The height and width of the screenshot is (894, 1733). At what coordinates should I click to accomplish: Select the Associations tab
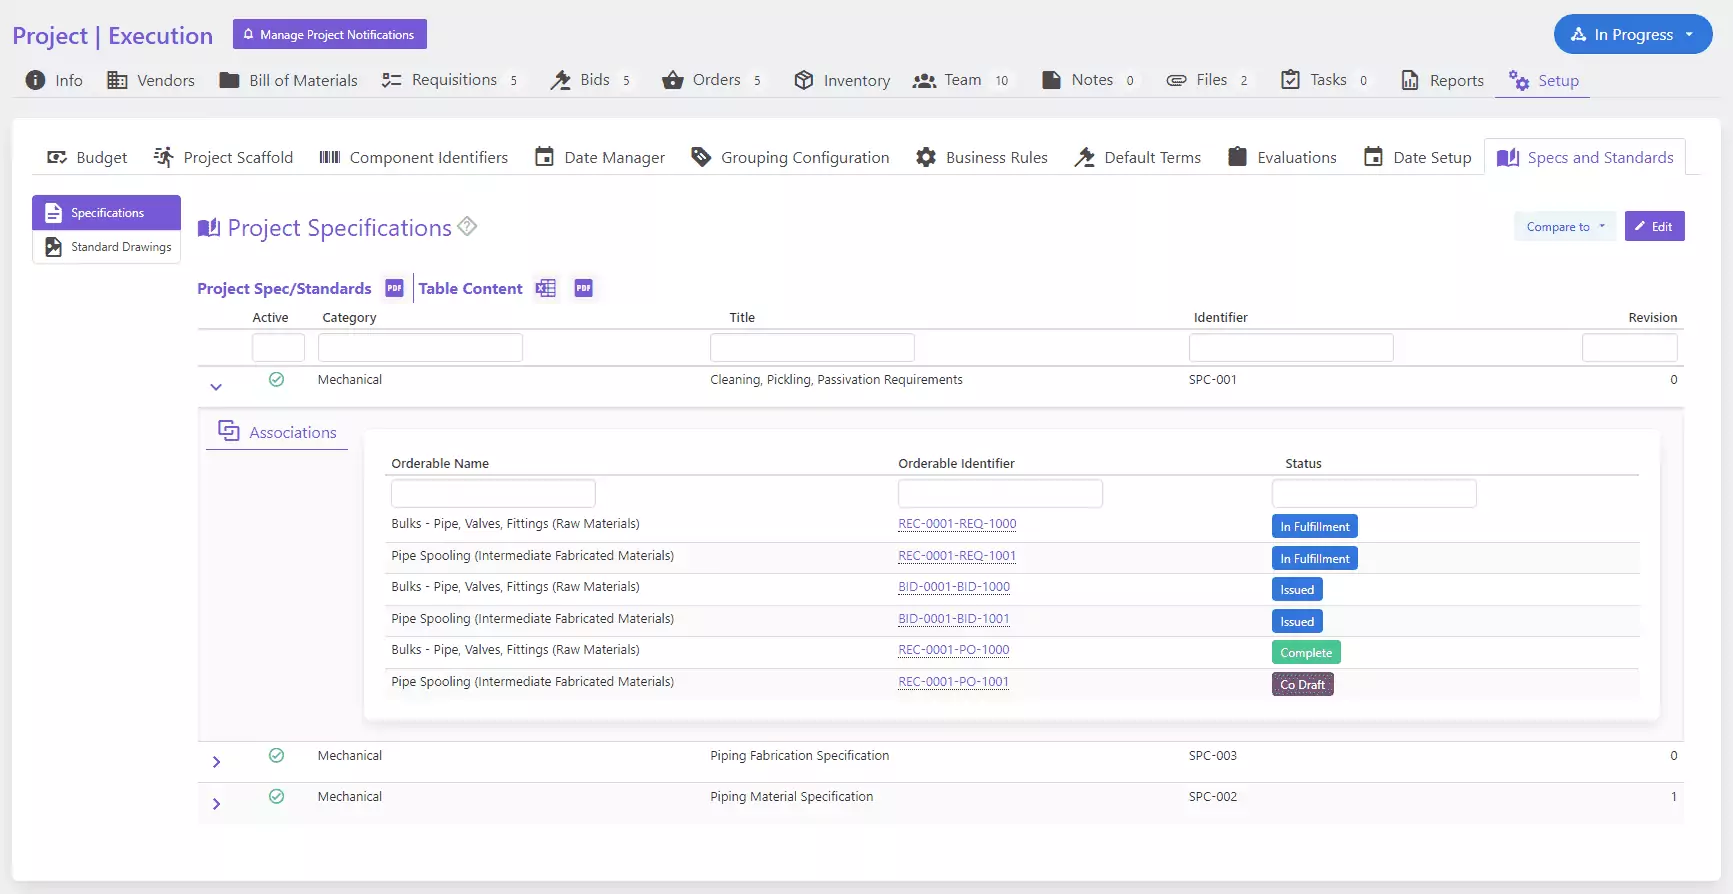277,432
